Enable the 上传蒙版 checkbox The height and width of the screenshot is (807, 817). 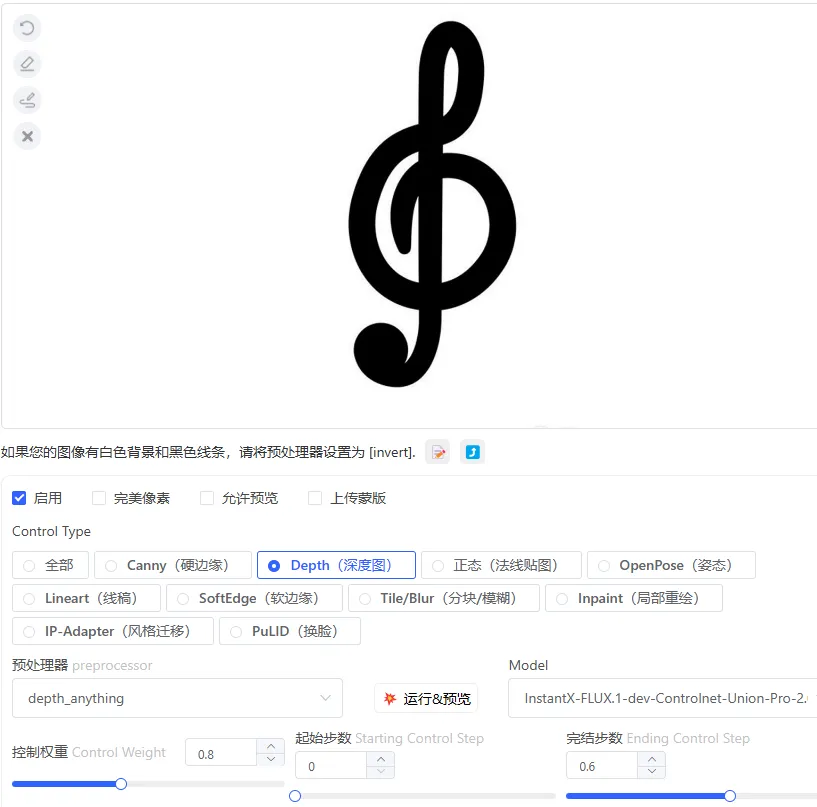[314, 497]
